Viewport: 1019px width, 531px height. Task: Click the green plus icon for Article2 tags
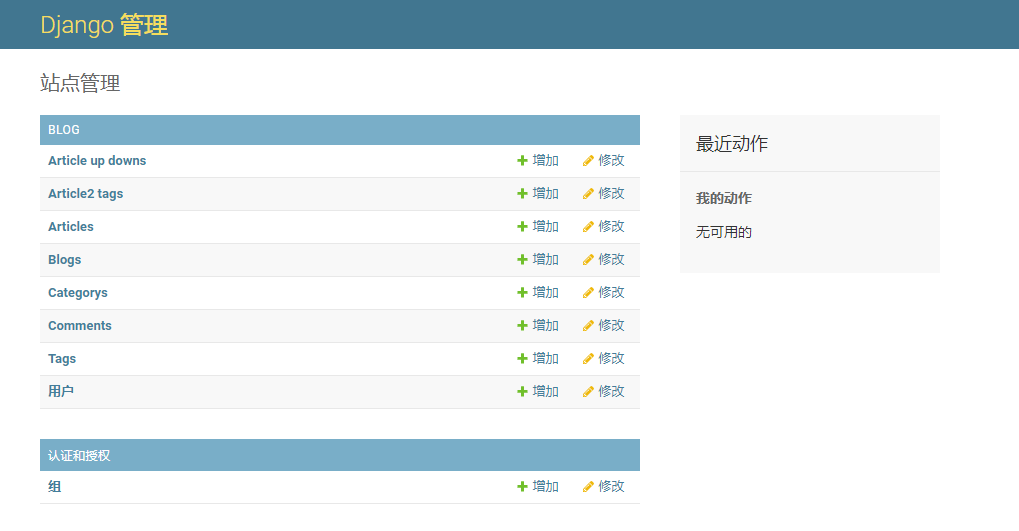[x=522, y=194]
